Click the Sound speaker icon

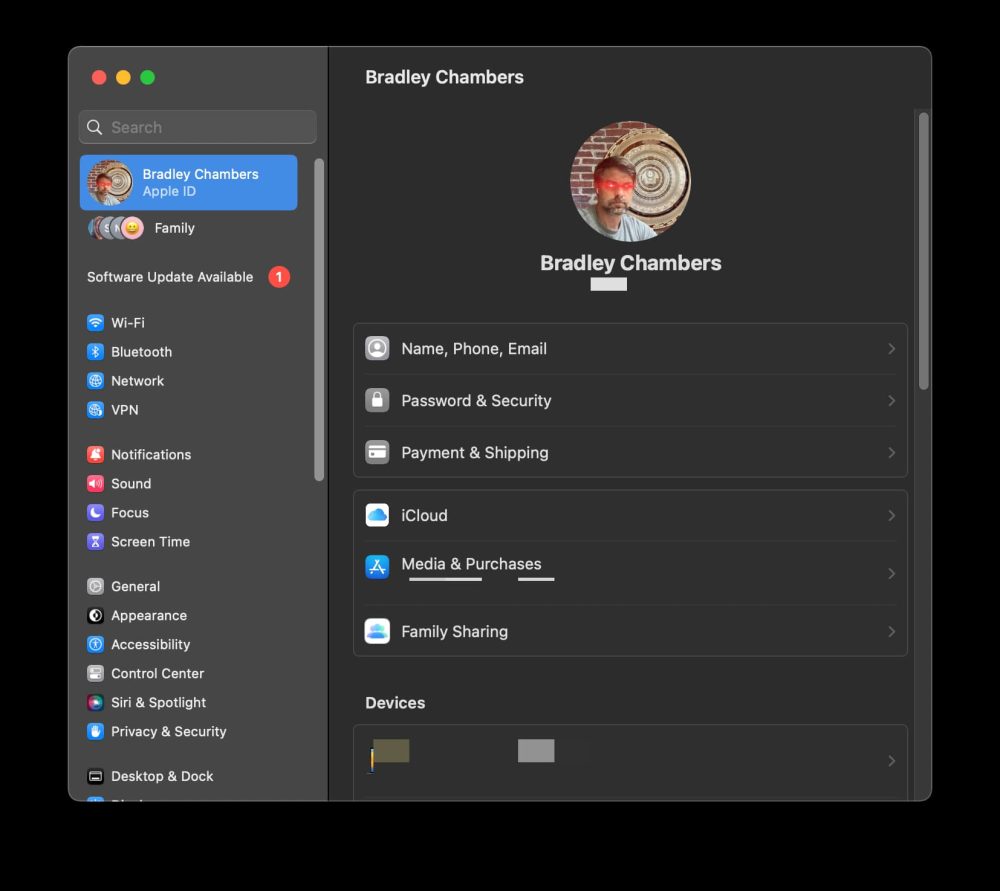95,483
